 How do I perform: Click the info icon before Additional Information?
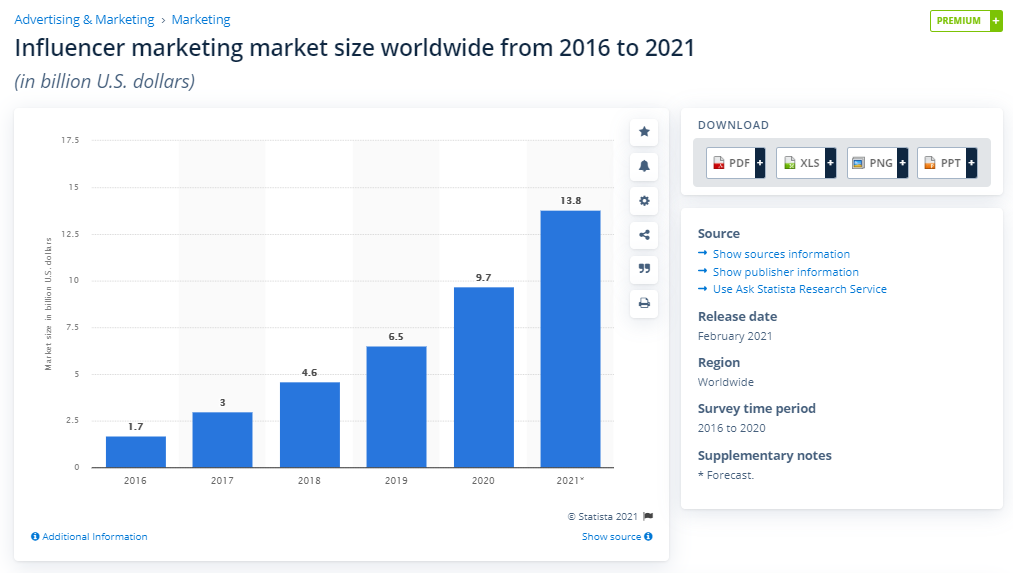tap(35, 536)
